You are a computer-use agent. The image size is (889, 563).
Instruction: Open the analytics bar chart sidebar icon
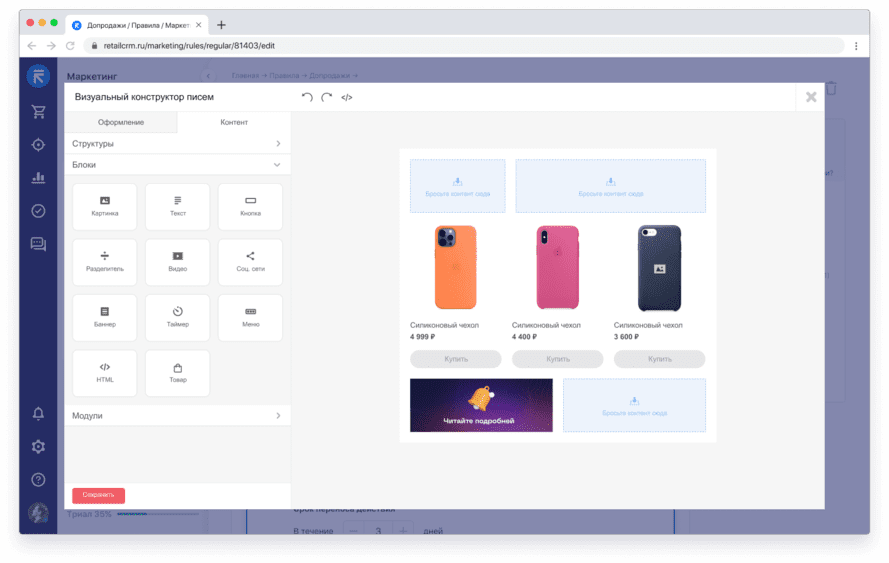click(38, 177)
